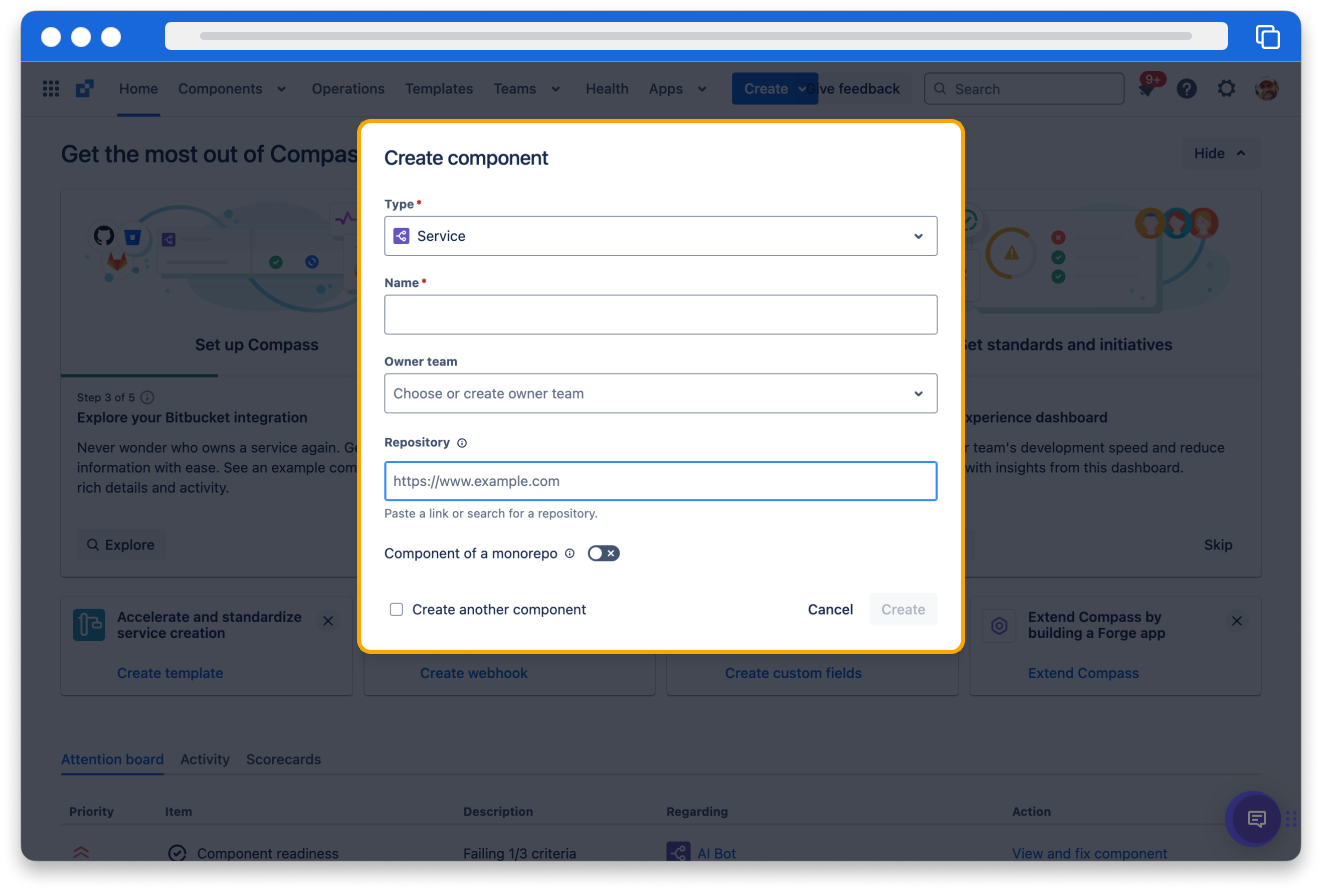Click the browser address bar
1322x892 pixels.
point(696,36)
